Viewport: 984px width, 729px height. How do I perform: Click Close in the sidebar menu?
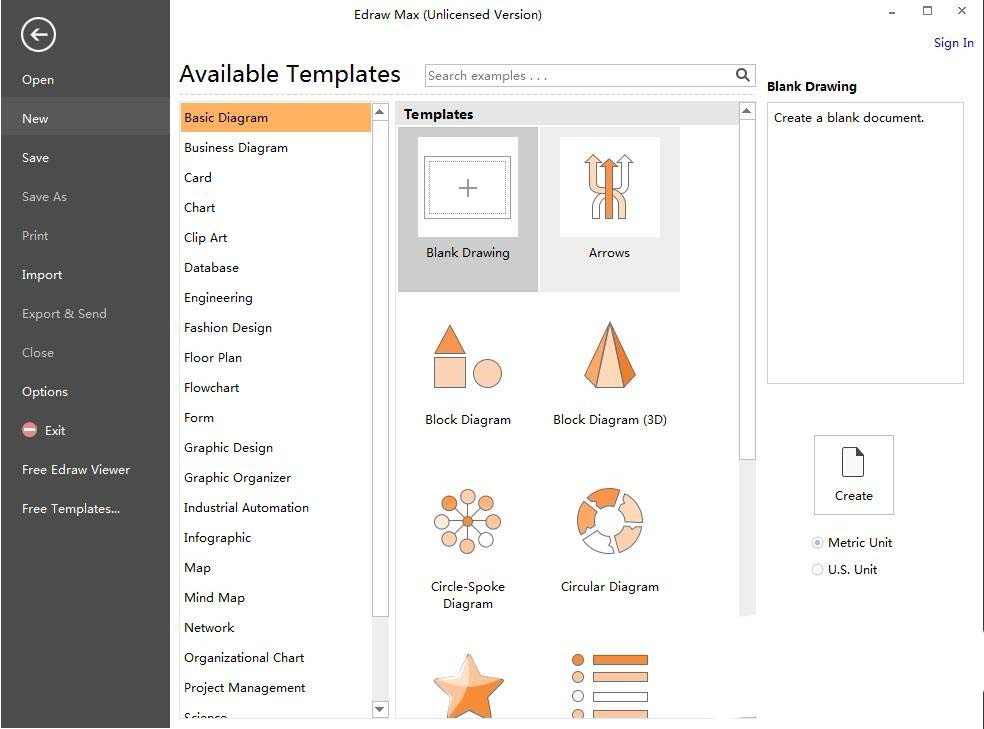(x=38, y=353)
